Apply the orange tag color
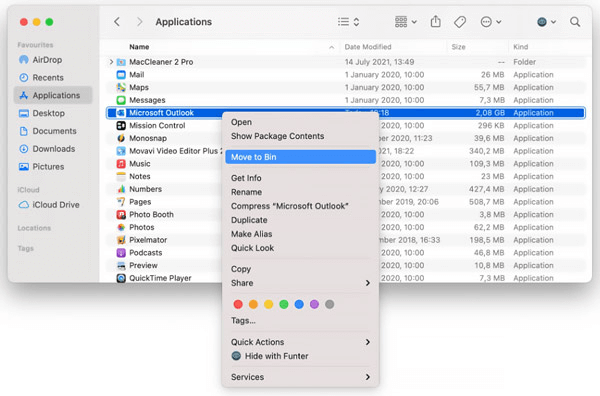Screen dimensions: 600x396 tap(253, 304)
